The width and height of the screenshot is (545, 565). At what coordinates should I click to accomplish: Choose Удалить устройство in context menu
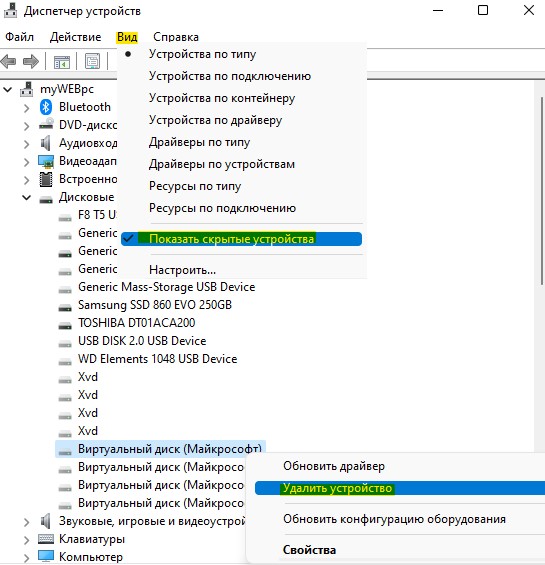coord(400,488)
